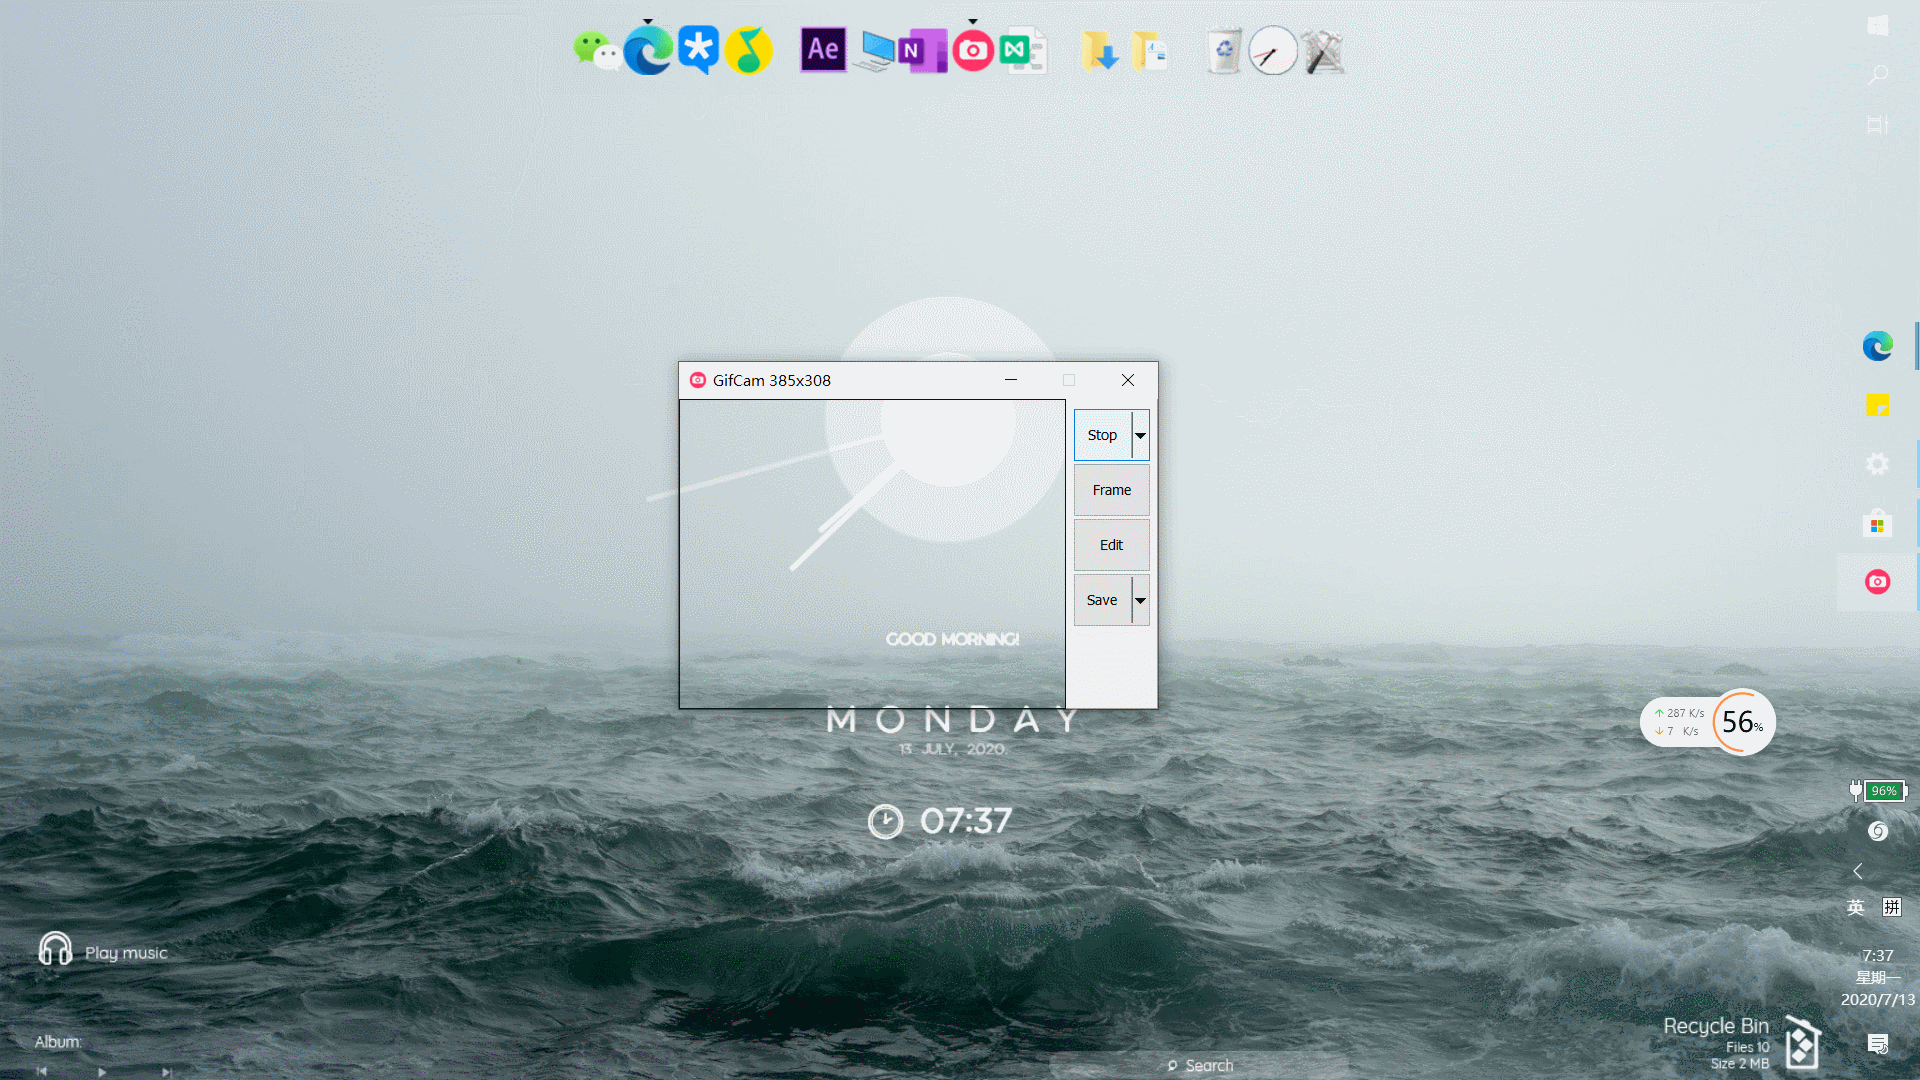
Task: Click the Edit button in GifCam
Action: click(x=1112, y=545)
